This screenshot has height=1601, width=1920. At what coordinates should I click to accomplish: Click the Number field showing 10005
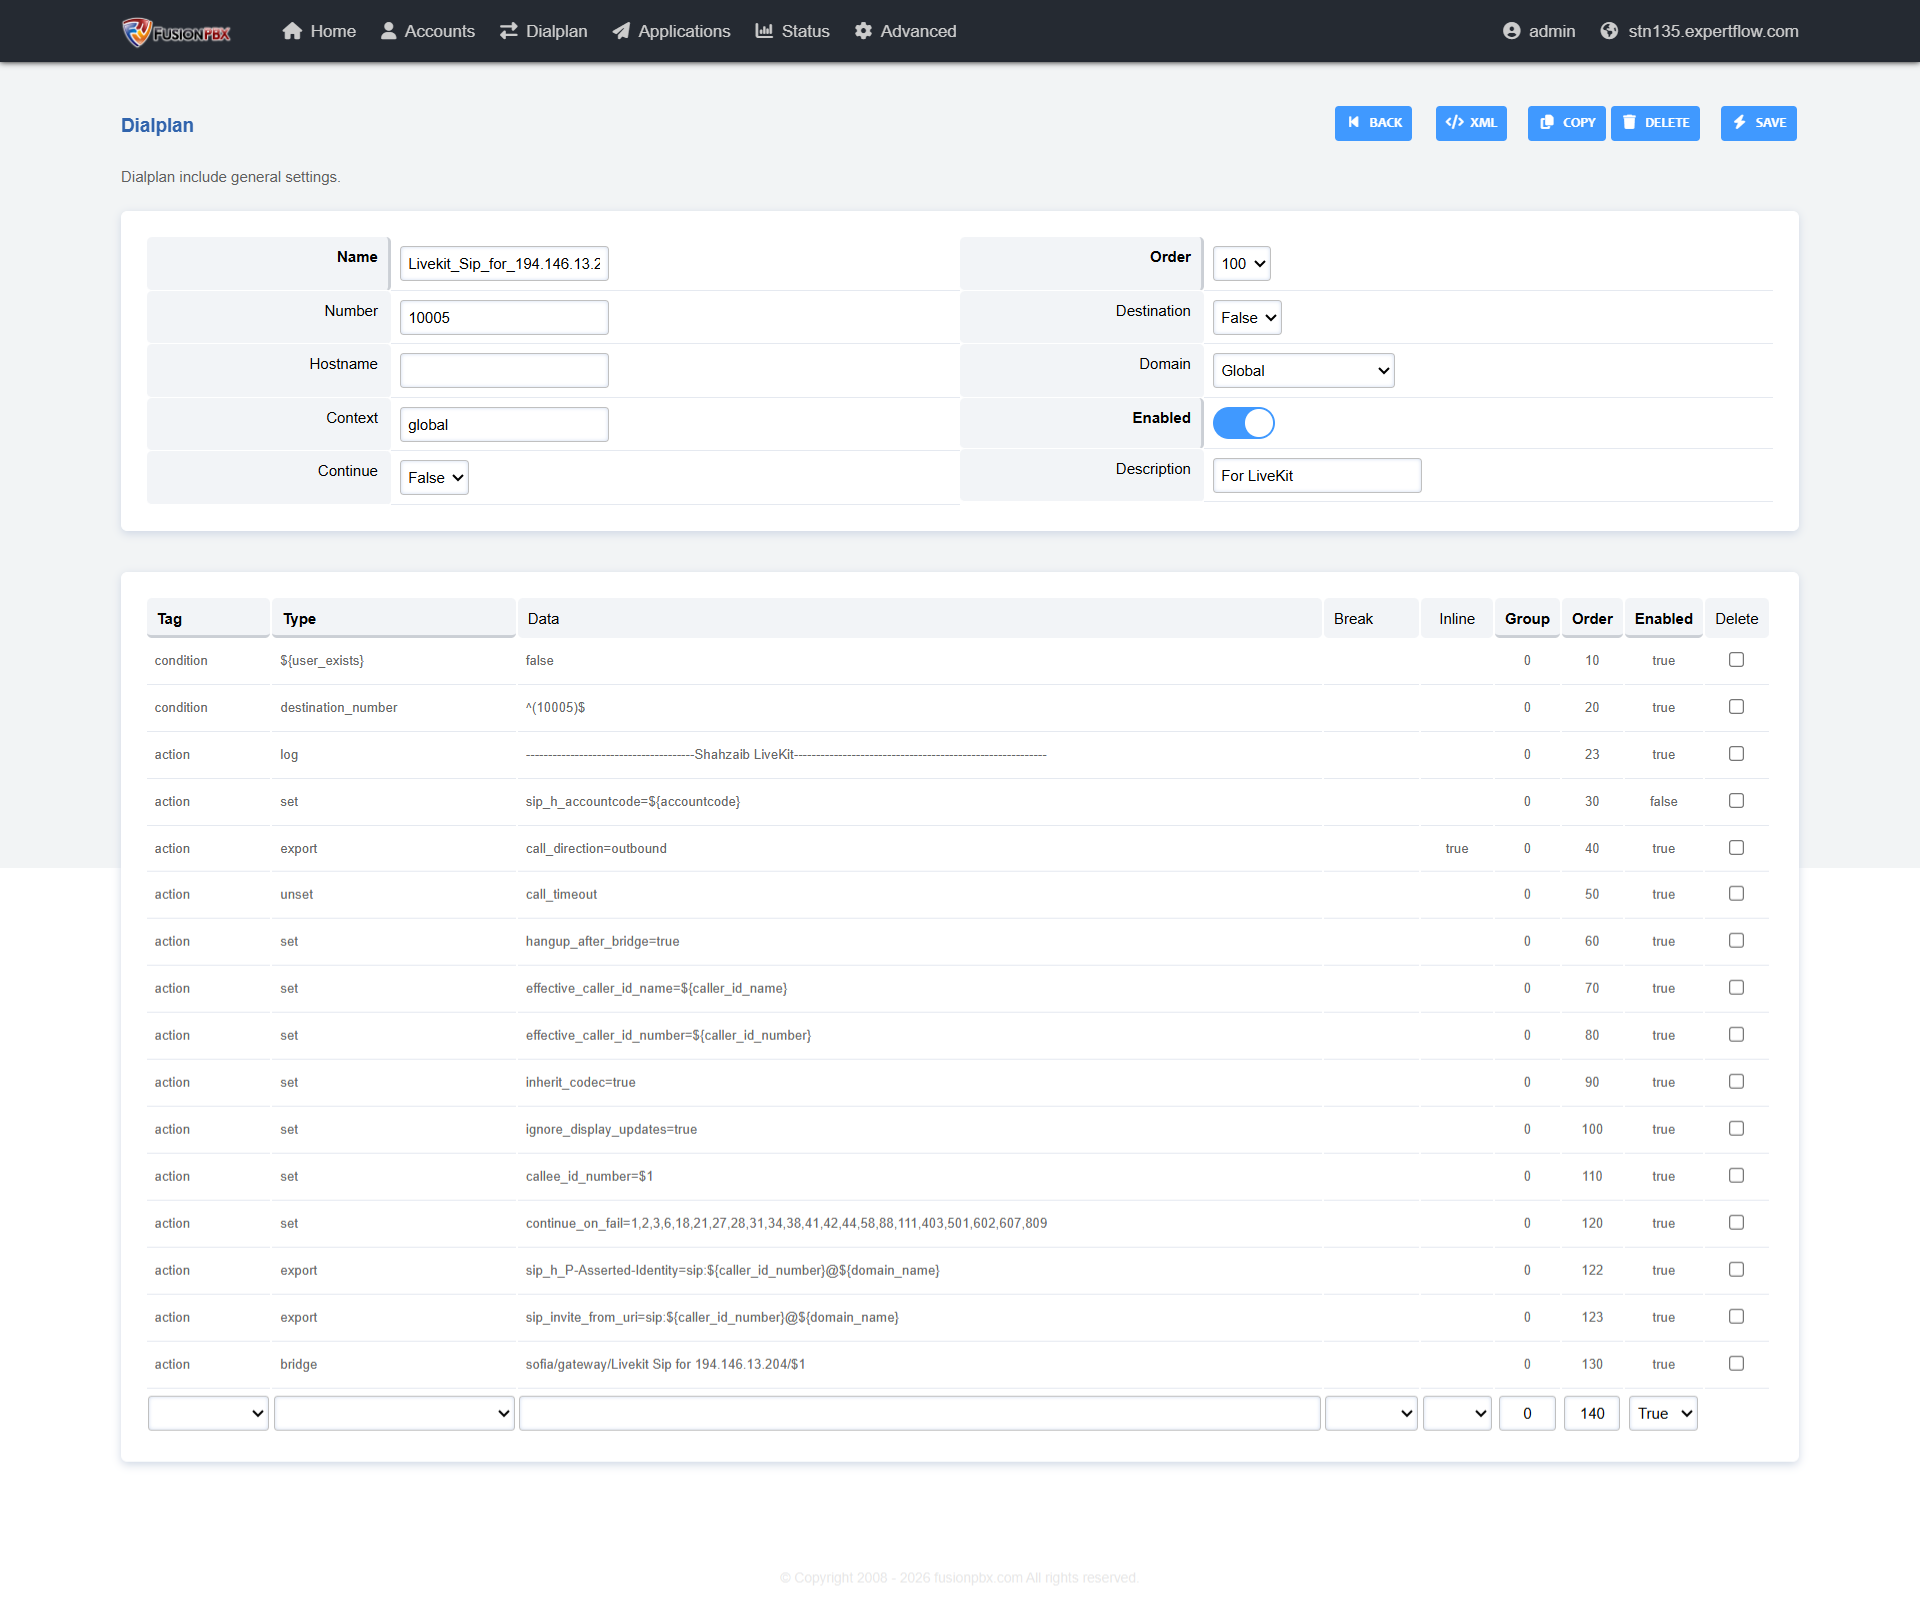pos(504,318)
